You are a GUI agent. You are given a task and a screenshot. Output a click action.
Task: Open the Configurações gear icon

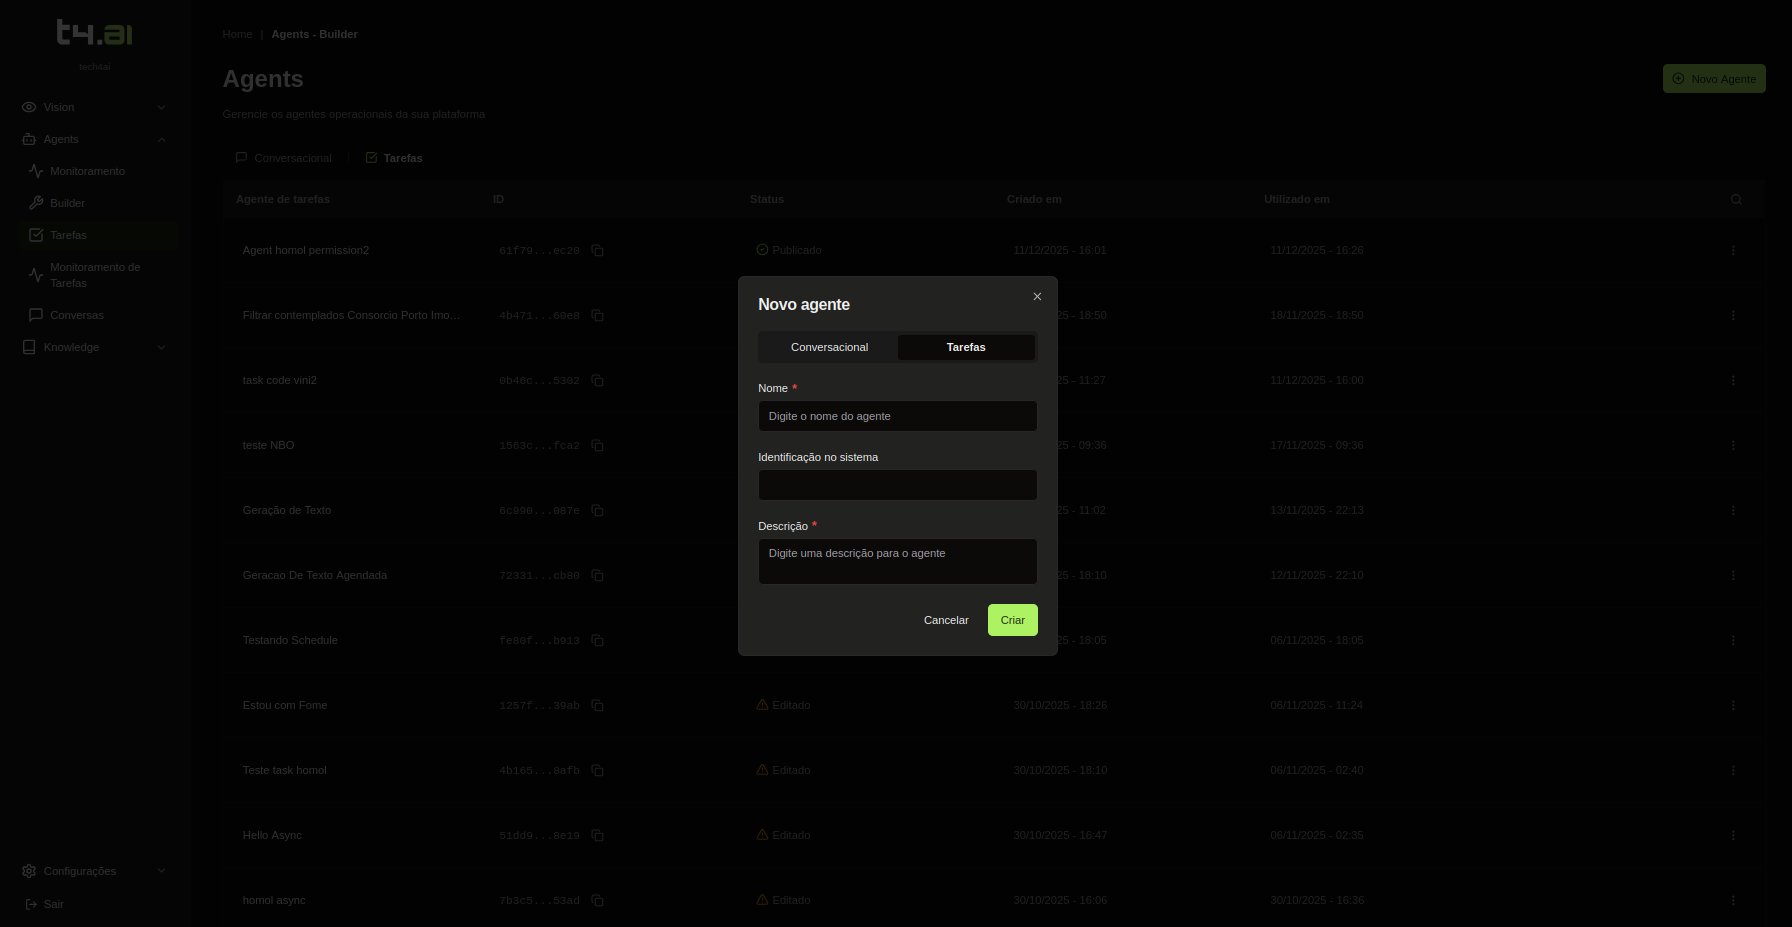coord(29,871)
